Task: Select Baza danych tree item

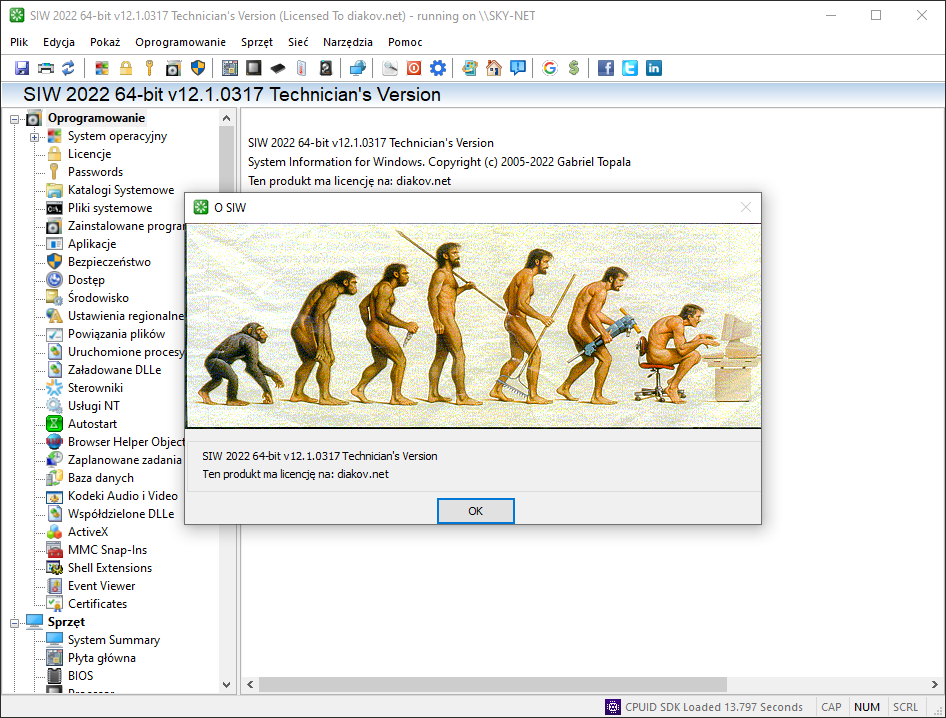Action: coord(101,478)
